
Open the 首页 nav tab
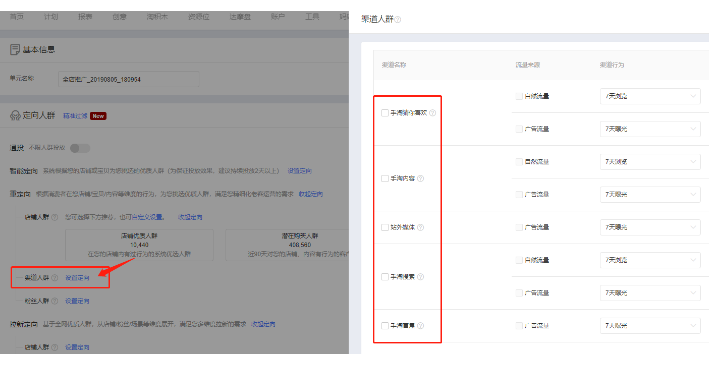click(x=17, y=17)
